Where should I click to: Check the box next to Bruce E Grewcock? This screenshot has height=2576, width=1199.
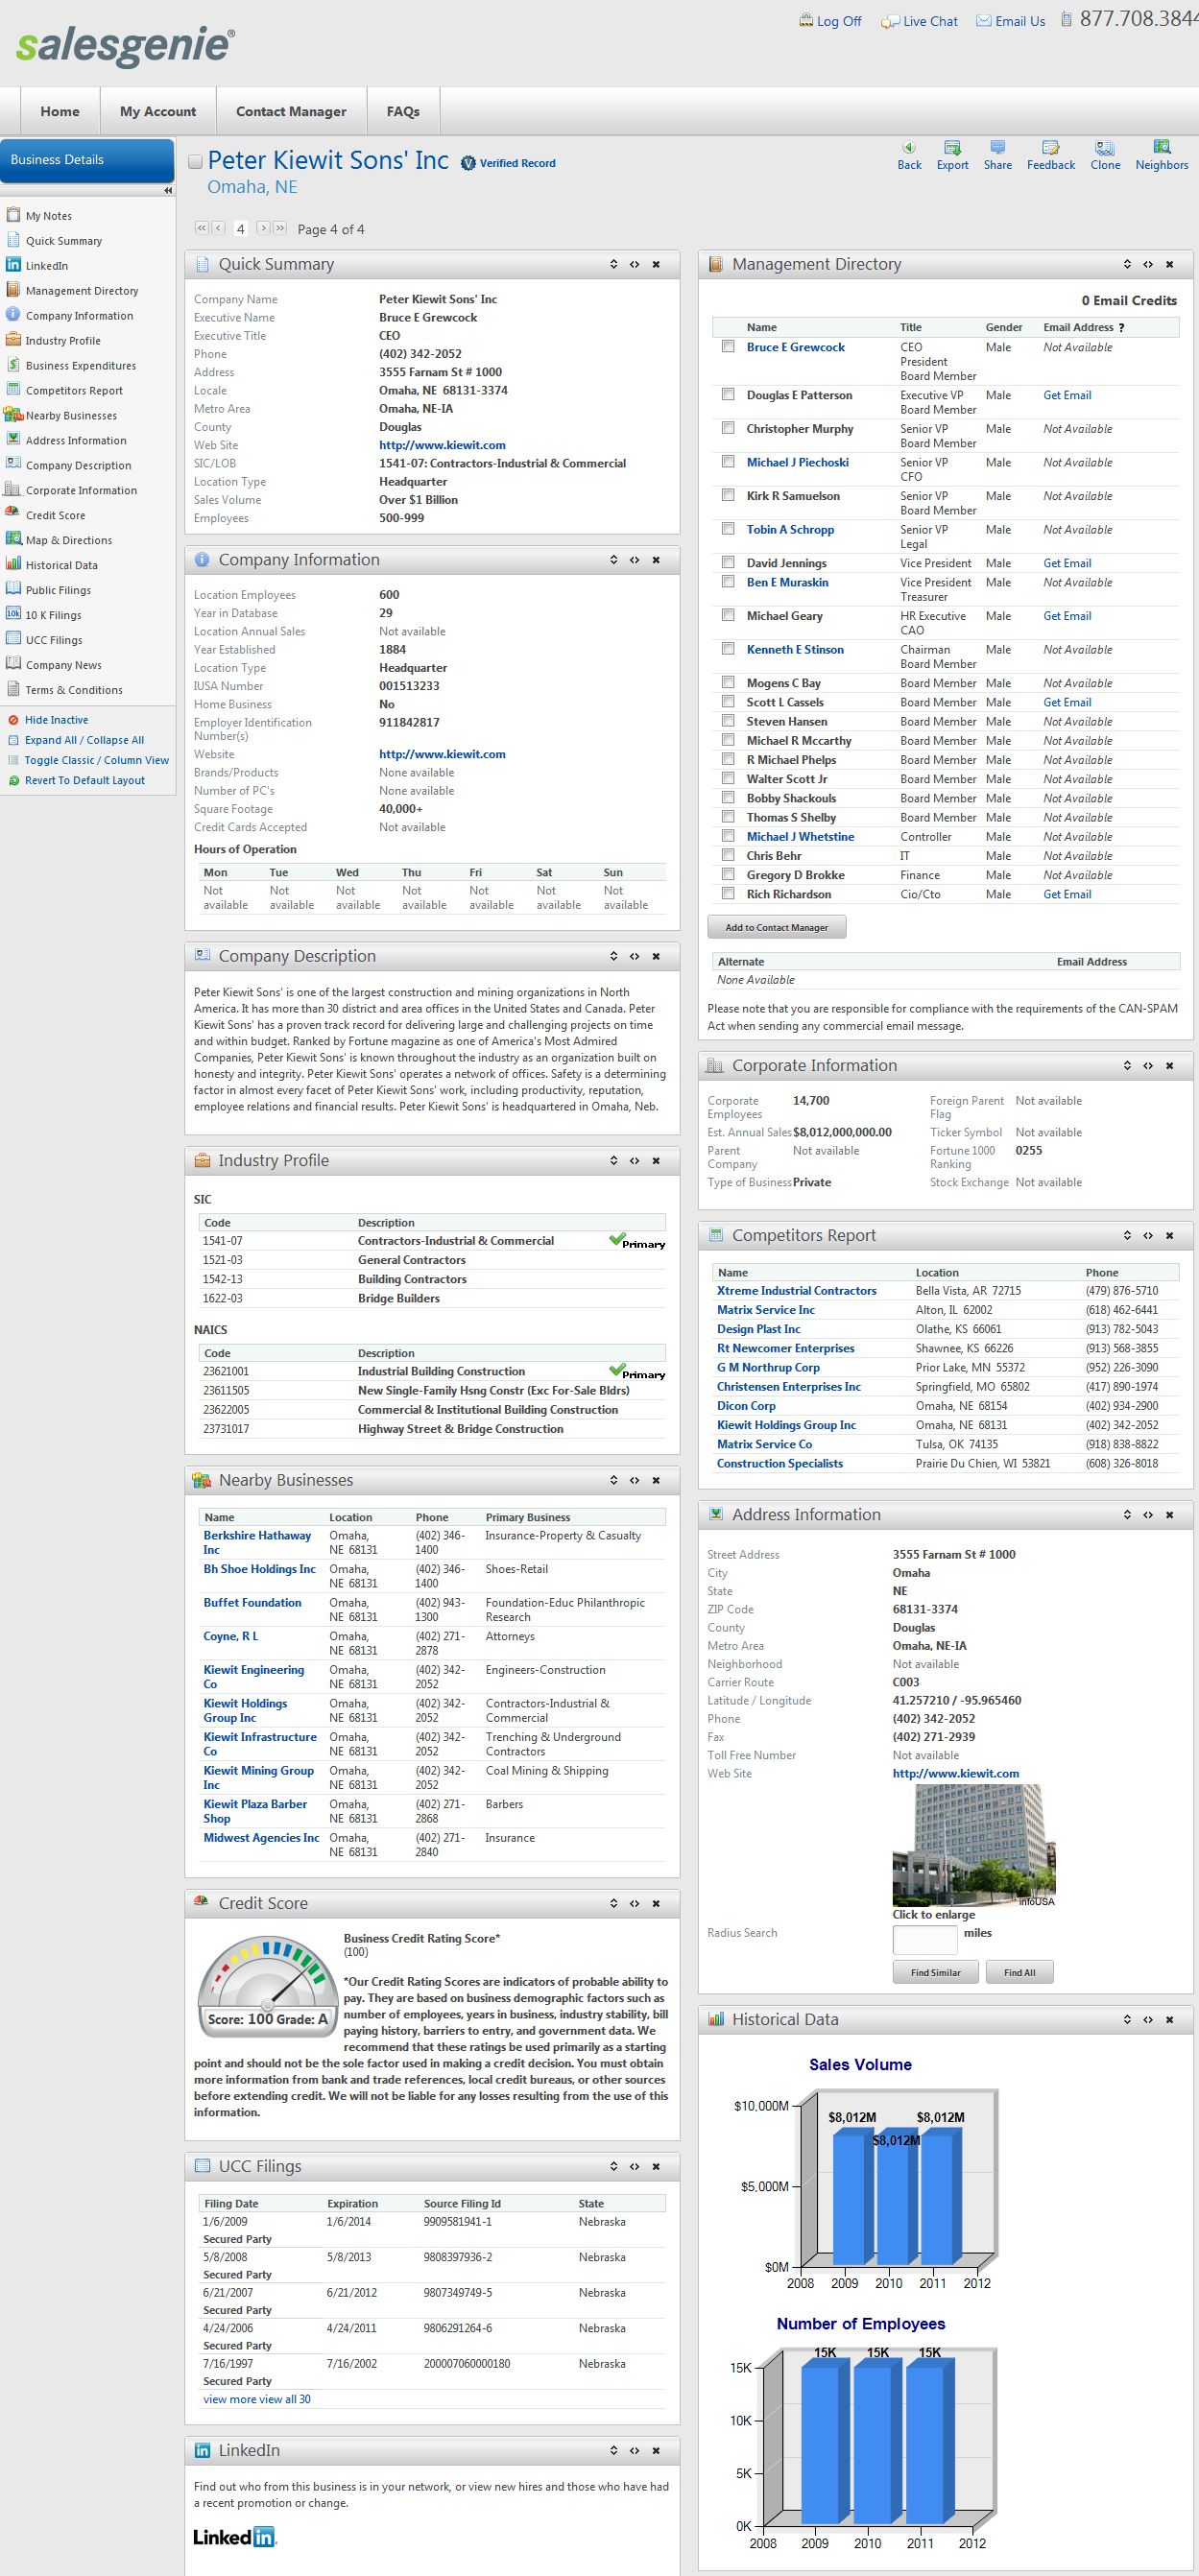coord(728,347)
